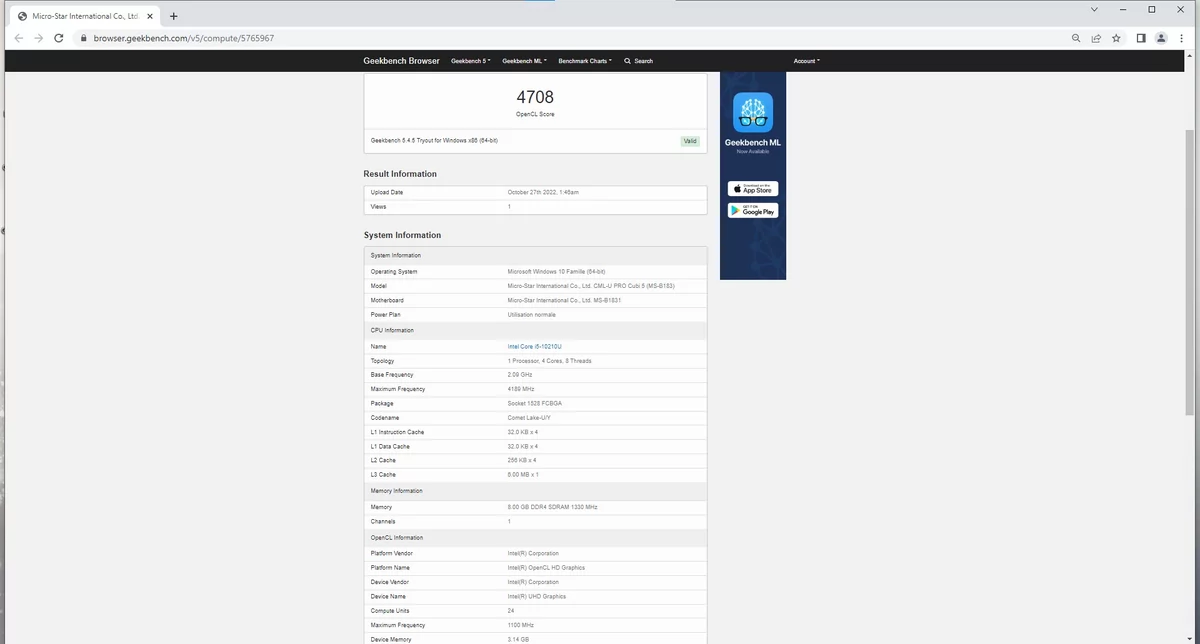The image size is (1200, 644).
Task: Open the Geekbench ML dropdown menu
Action: tap(525, 61)
